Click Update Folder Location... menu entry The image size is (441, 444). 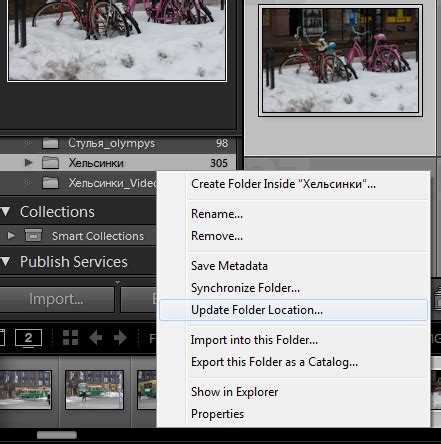click(x=293, y=310)
